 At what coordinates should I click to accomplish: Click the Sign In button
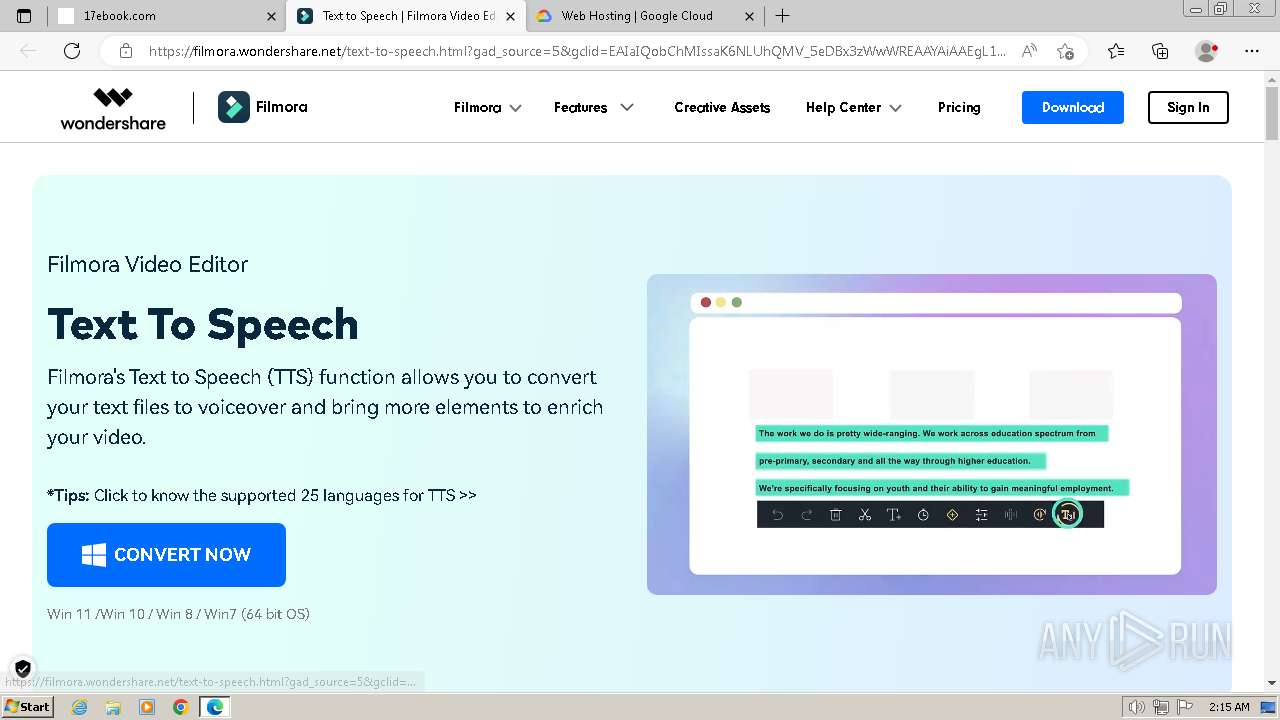[x=1188, y=107]
